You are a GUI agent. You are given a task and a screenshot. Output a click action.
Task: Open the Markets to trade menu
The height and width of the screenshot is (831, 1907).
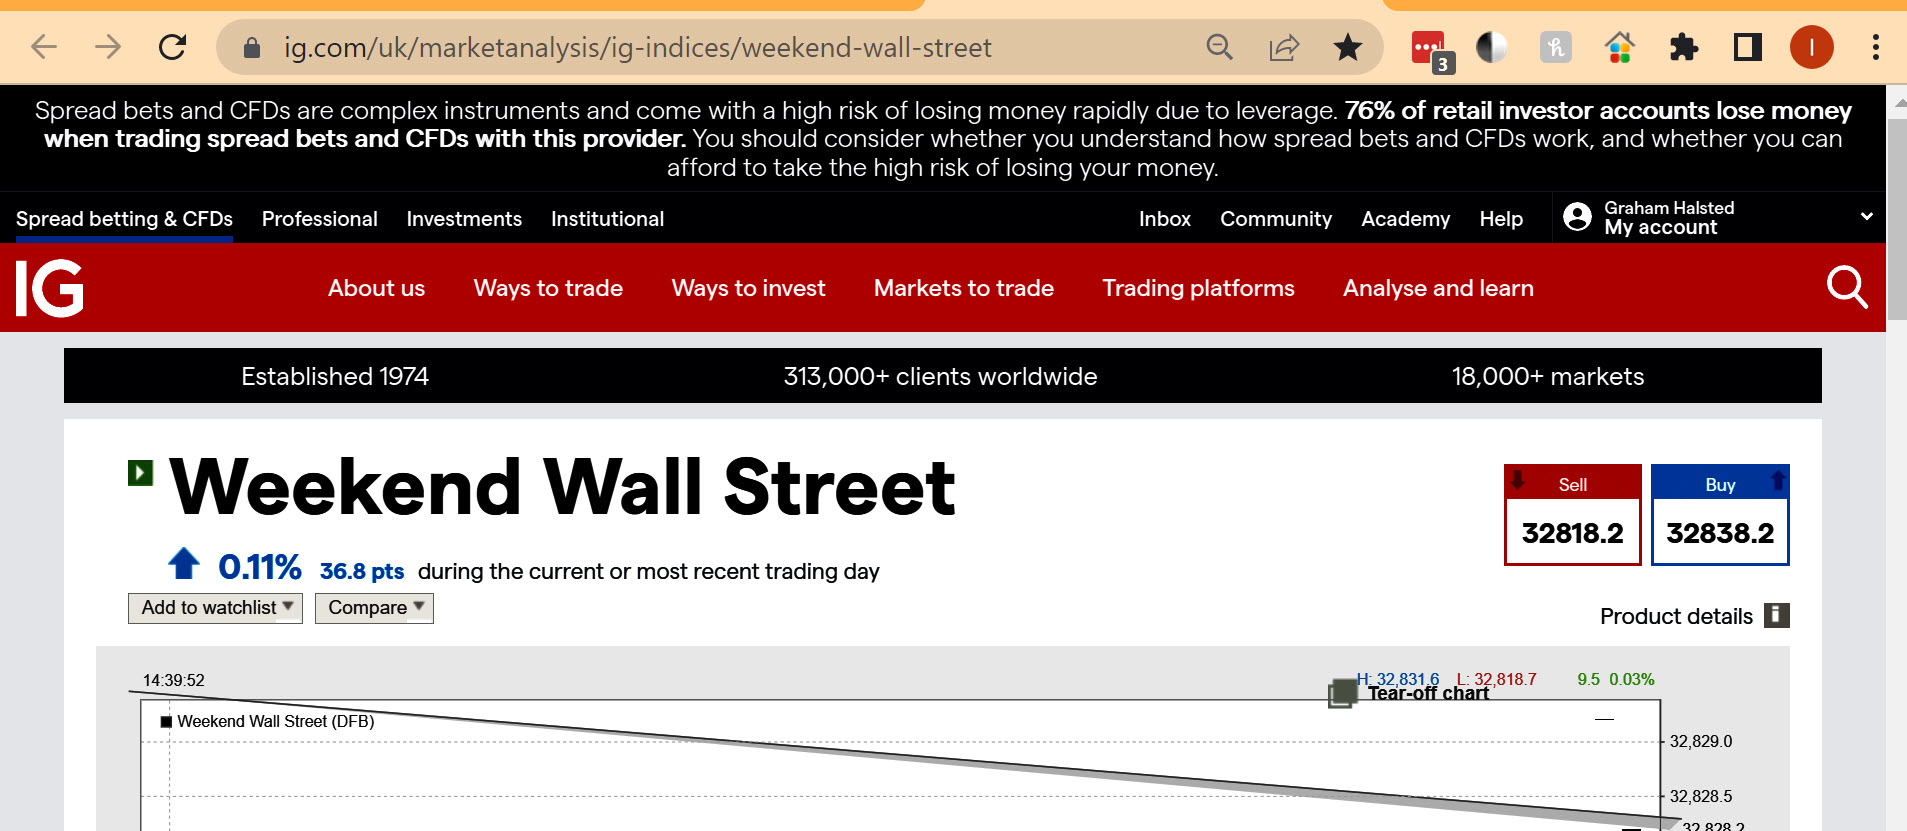(964, 288)
